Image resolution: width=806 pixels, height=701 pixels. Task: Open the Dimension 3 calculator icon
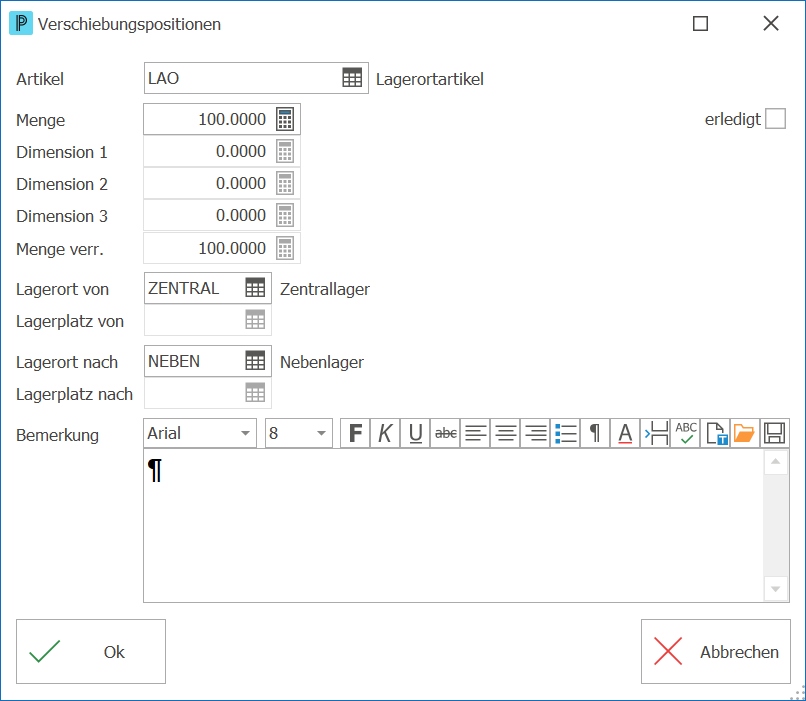[x=285, y=215]
